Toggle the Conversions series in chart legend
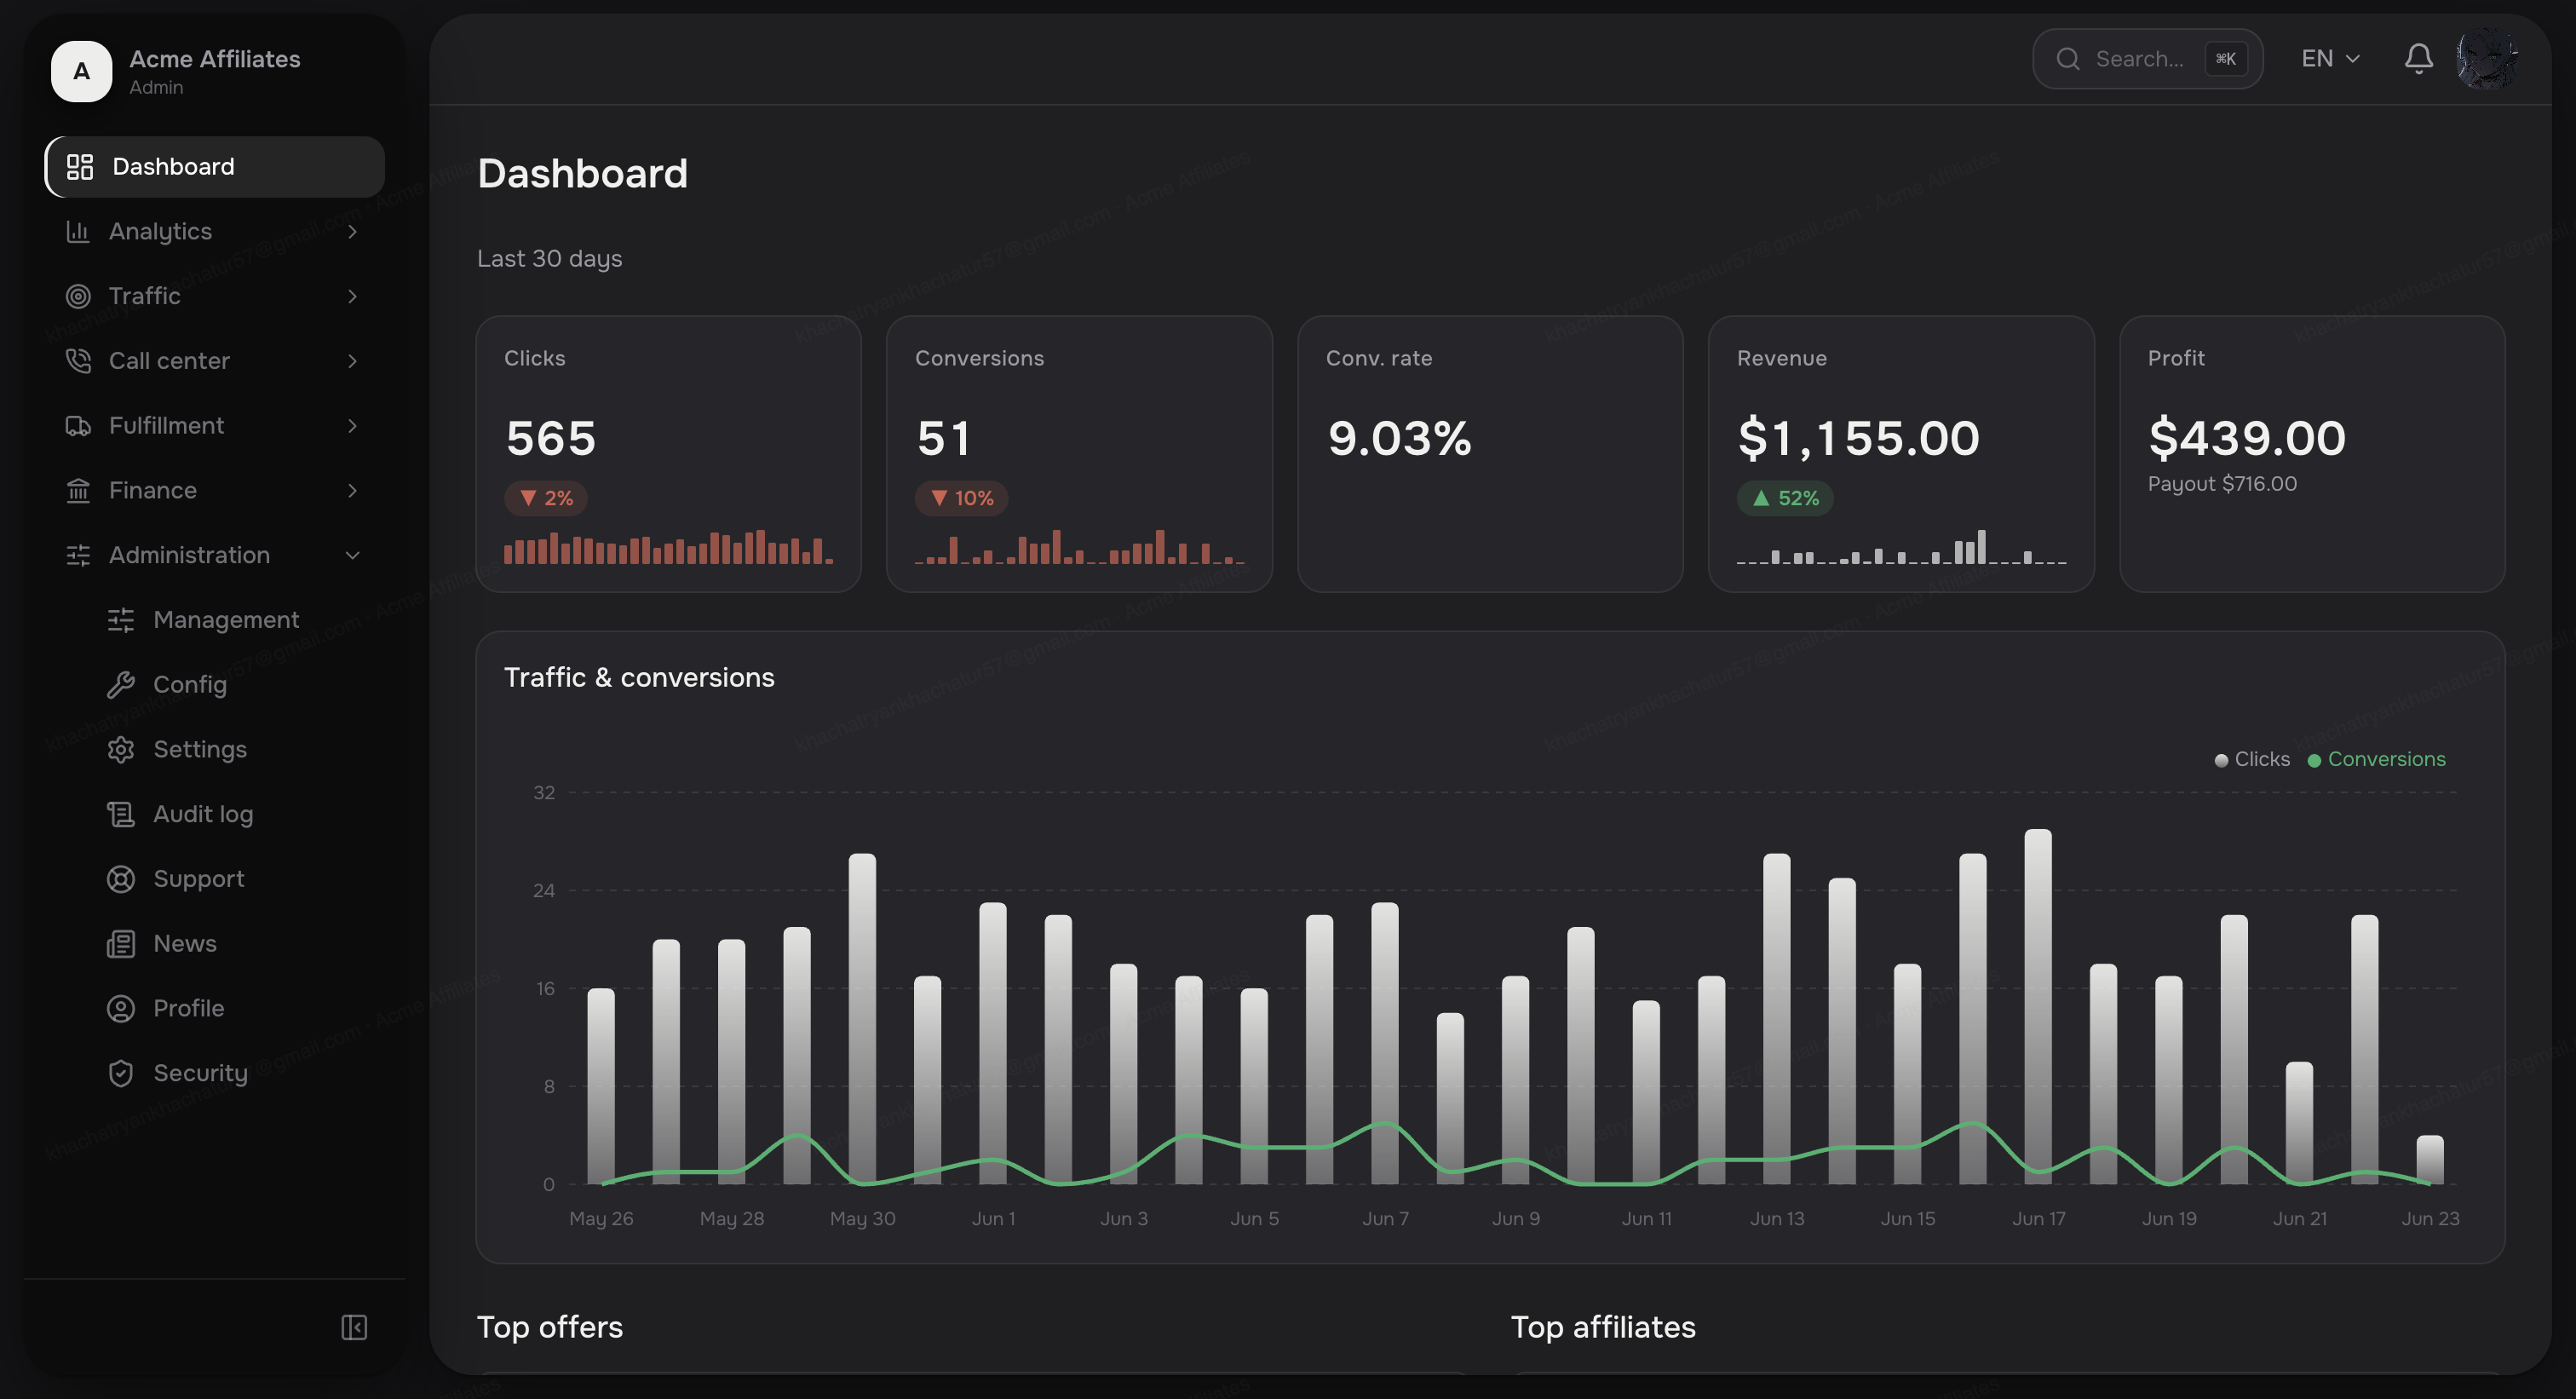 coord(2376,759)
